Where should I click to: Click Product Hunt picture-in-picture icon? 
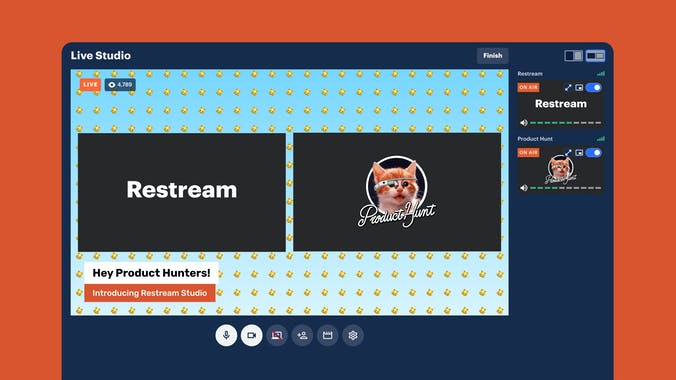[579, 153]
